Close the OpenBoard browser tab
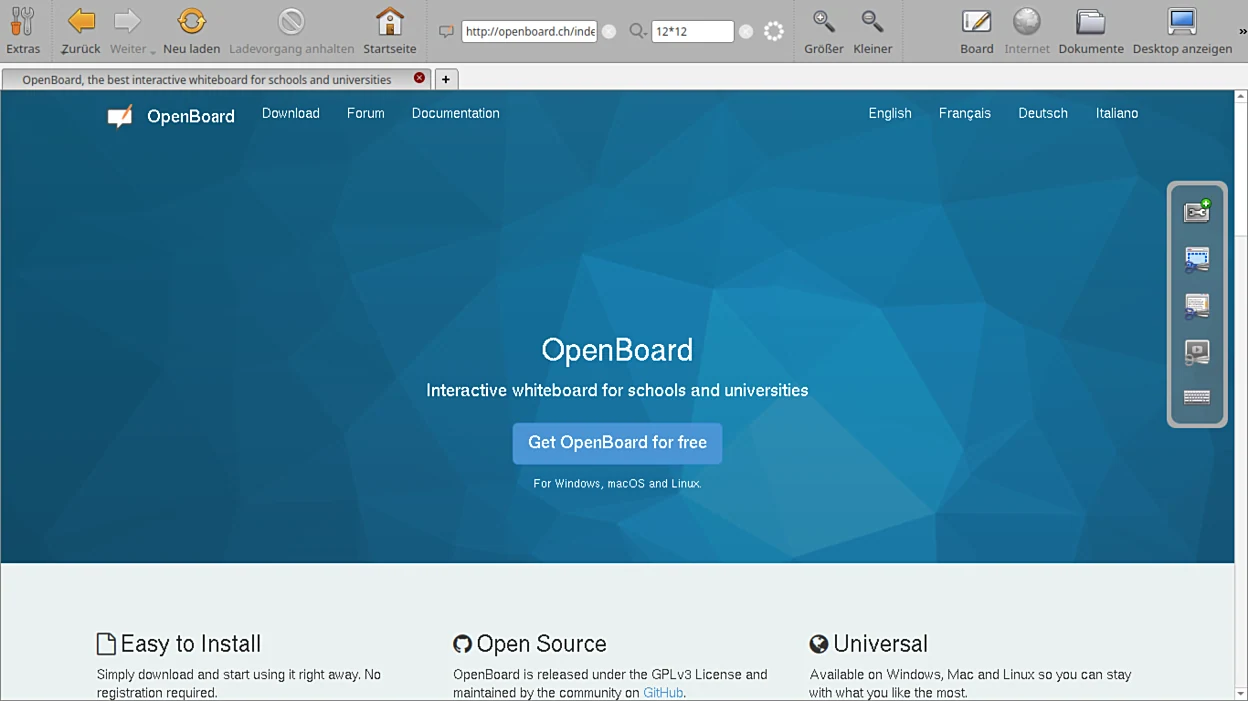Screen dimensions: 1248x702 [x=419, y=78]
